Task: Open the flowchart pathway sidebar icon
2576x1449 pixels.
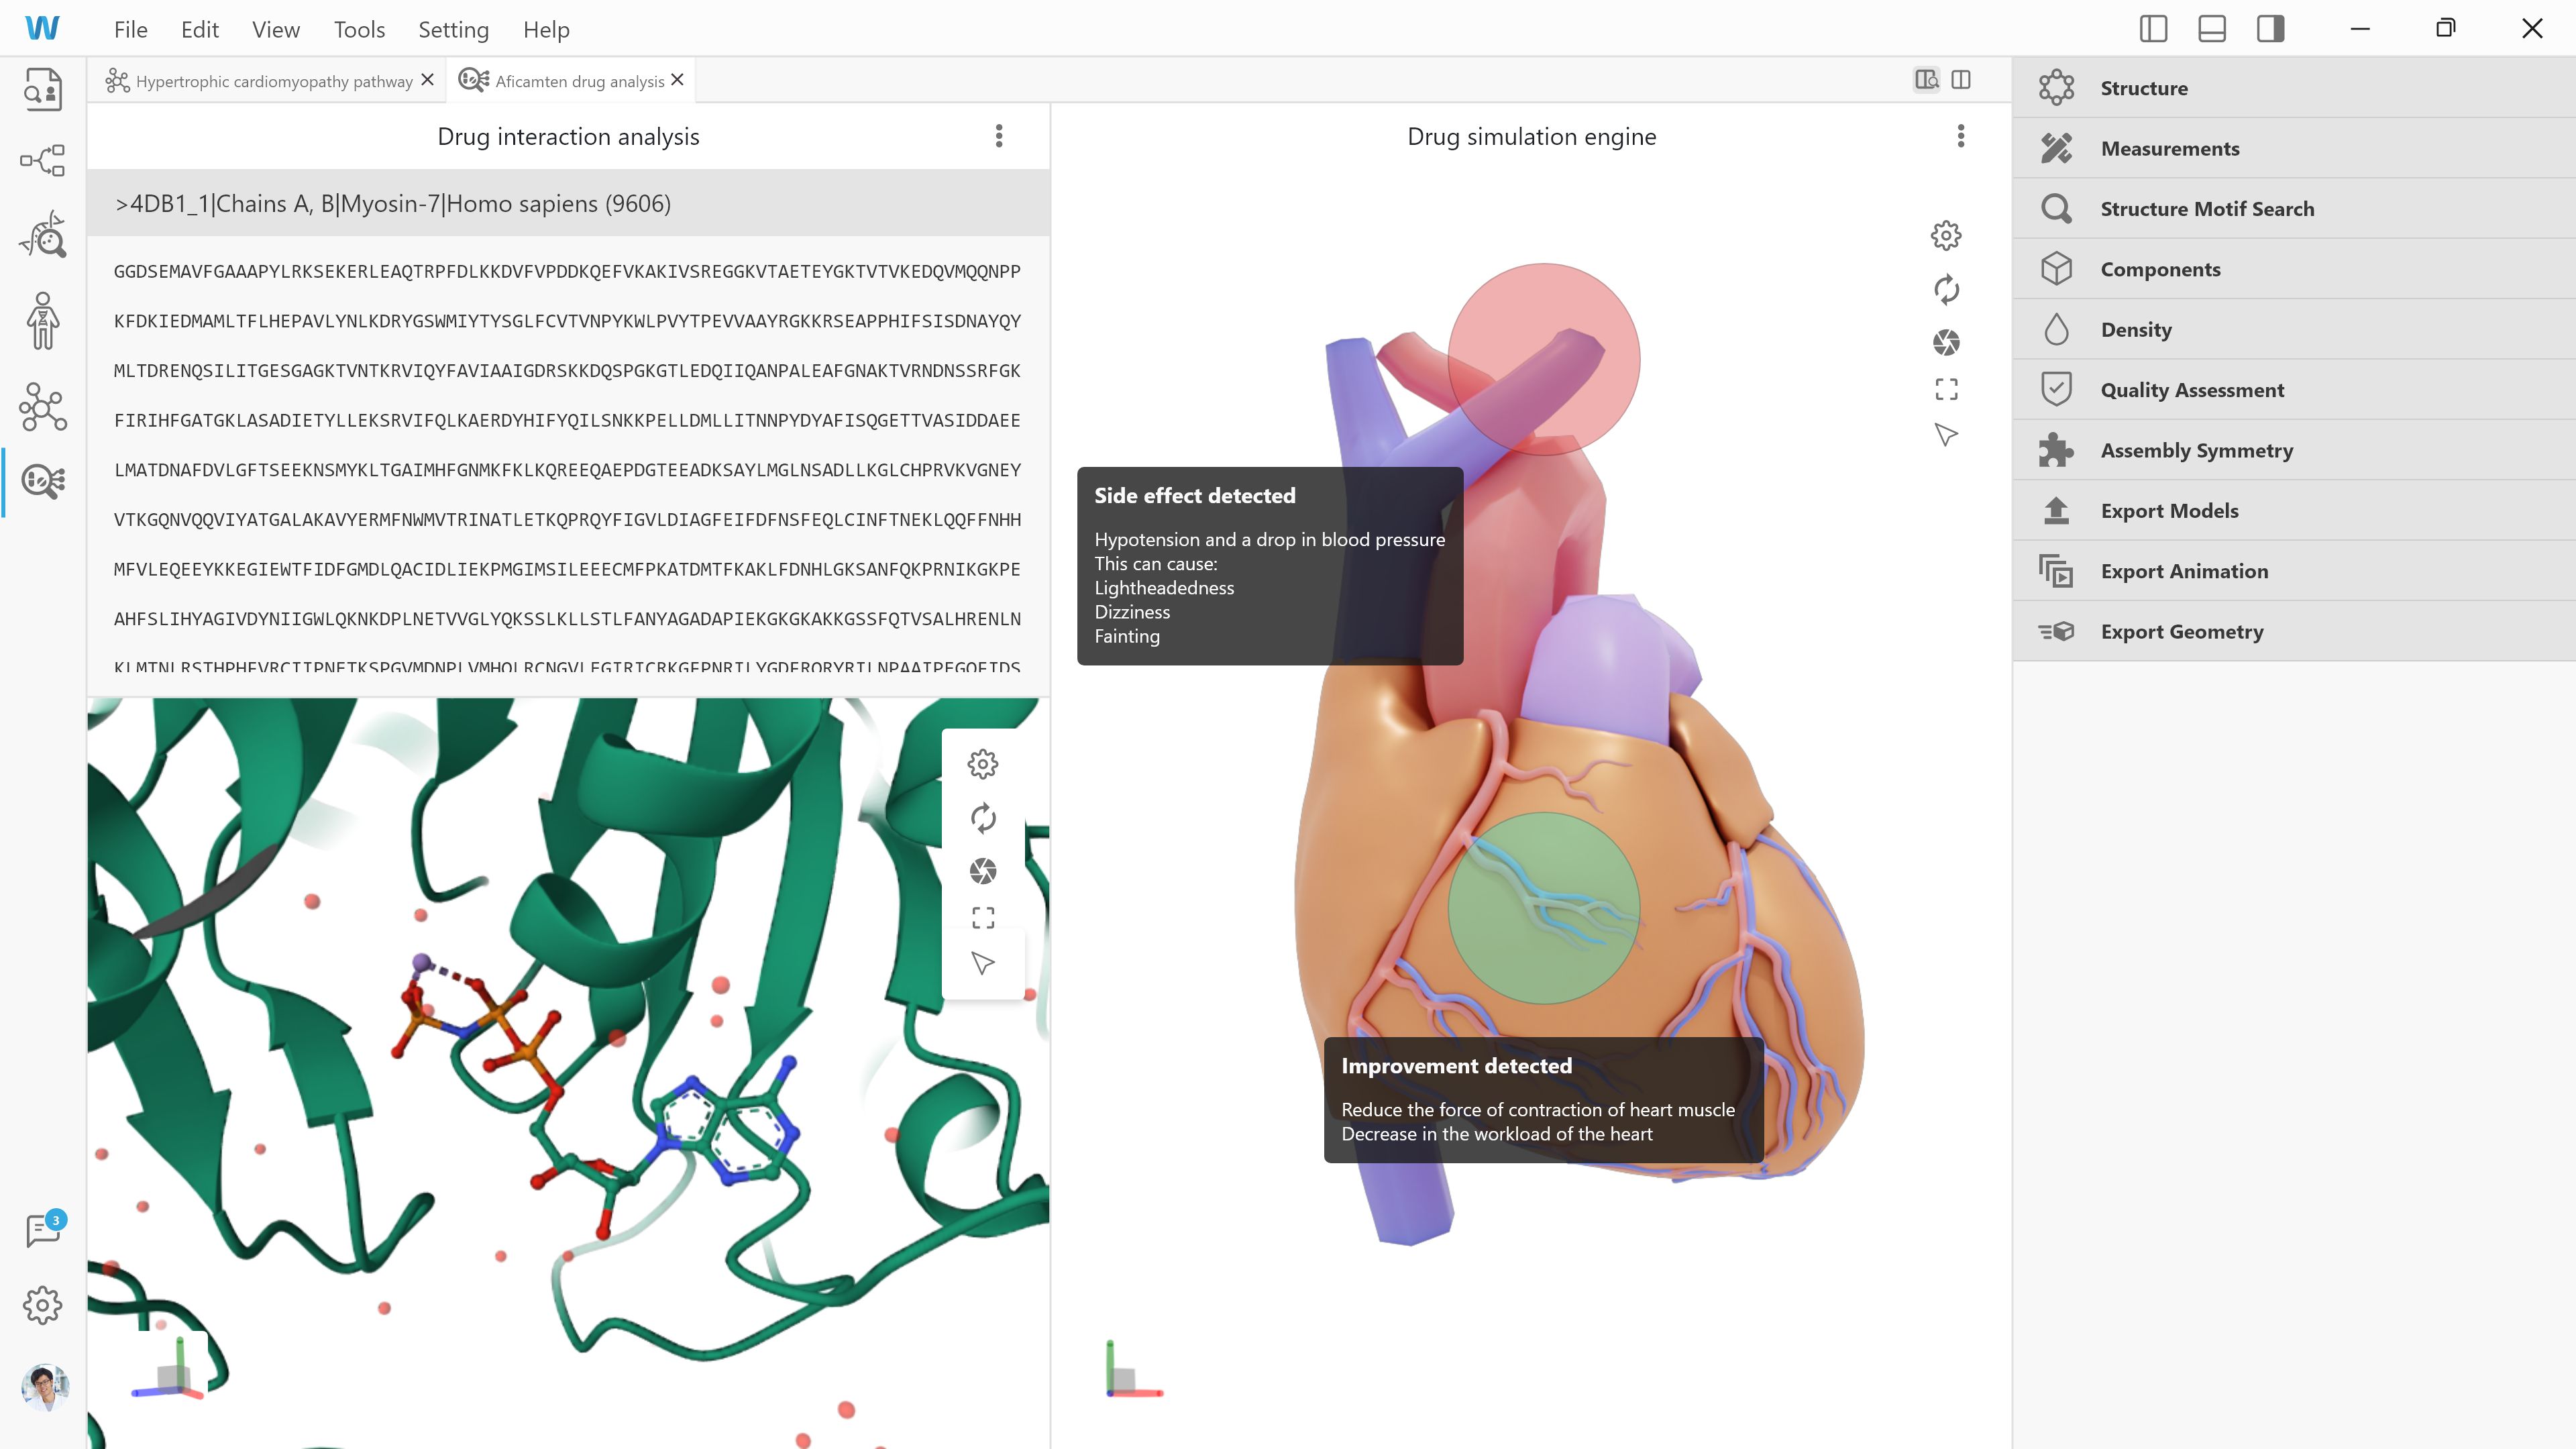Action: [x=43, y=160]
